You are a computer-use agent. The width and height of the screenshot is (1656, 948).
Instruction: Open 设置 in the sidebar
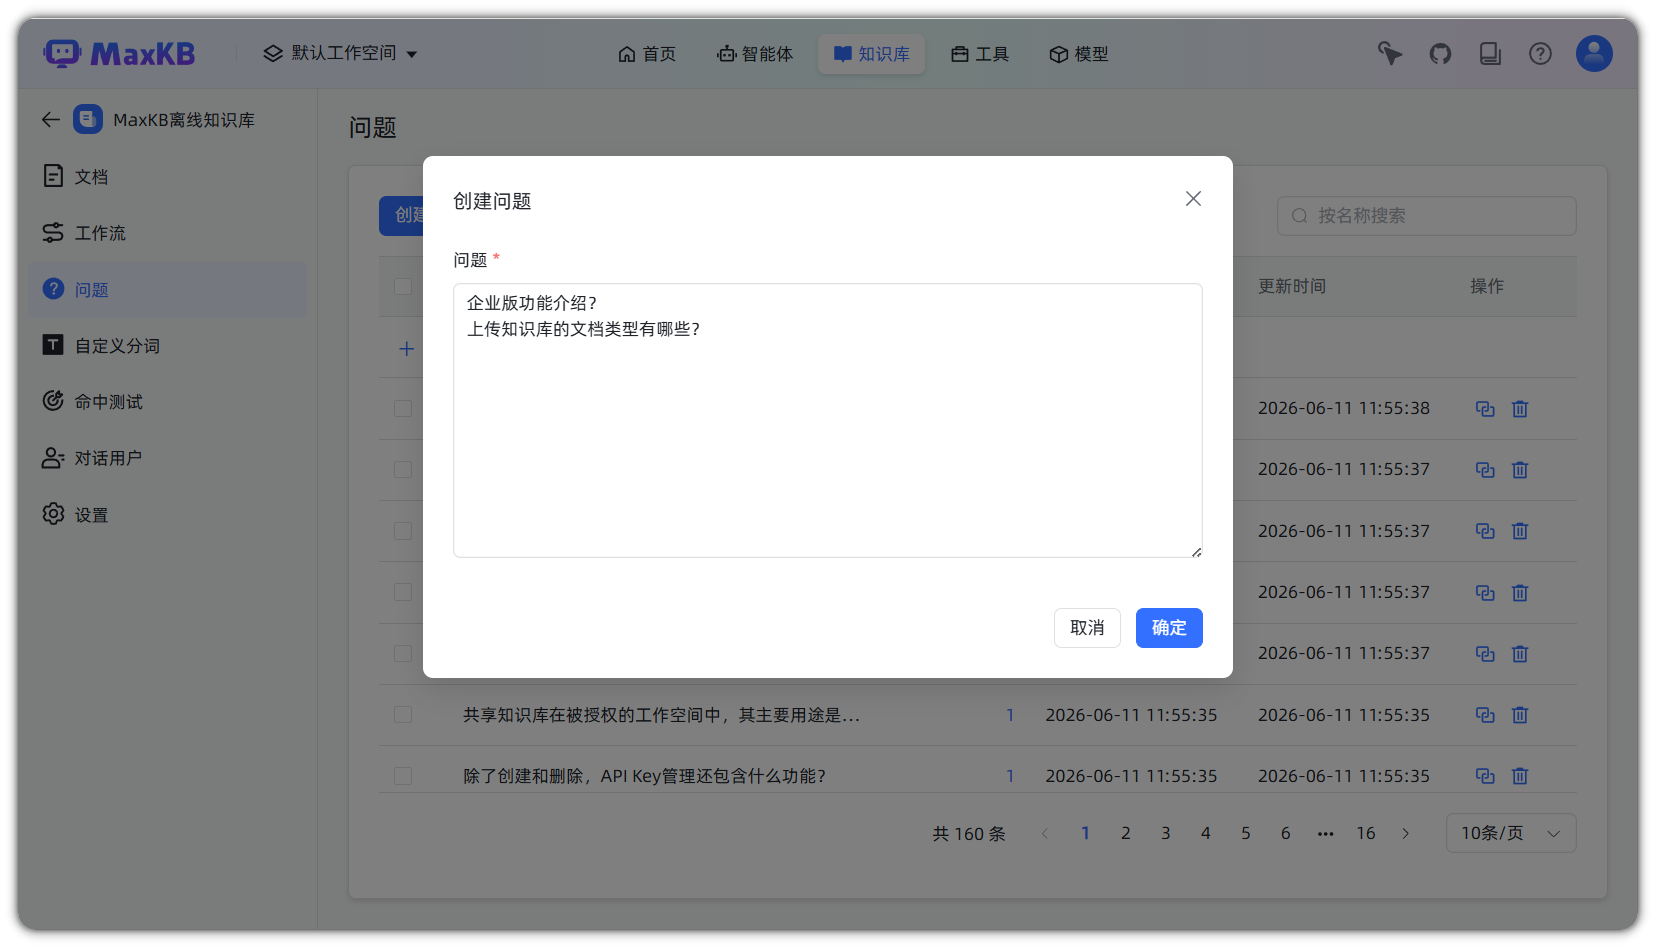[x=168, y=515]
